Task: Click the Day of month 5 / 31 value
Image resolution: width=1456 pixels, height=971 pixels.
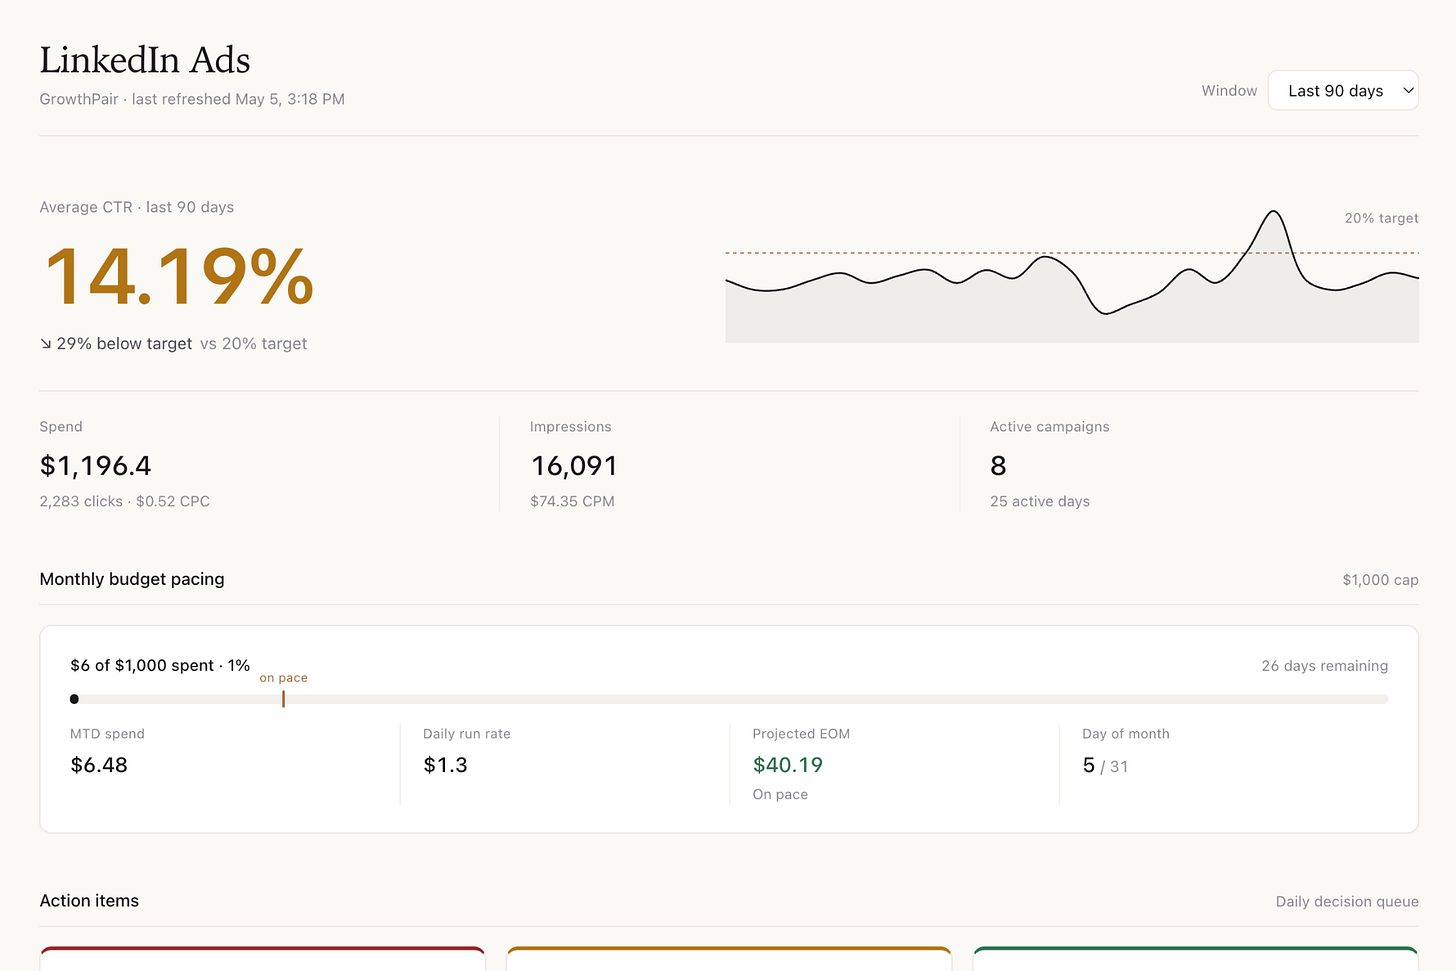Action: 1105,766
